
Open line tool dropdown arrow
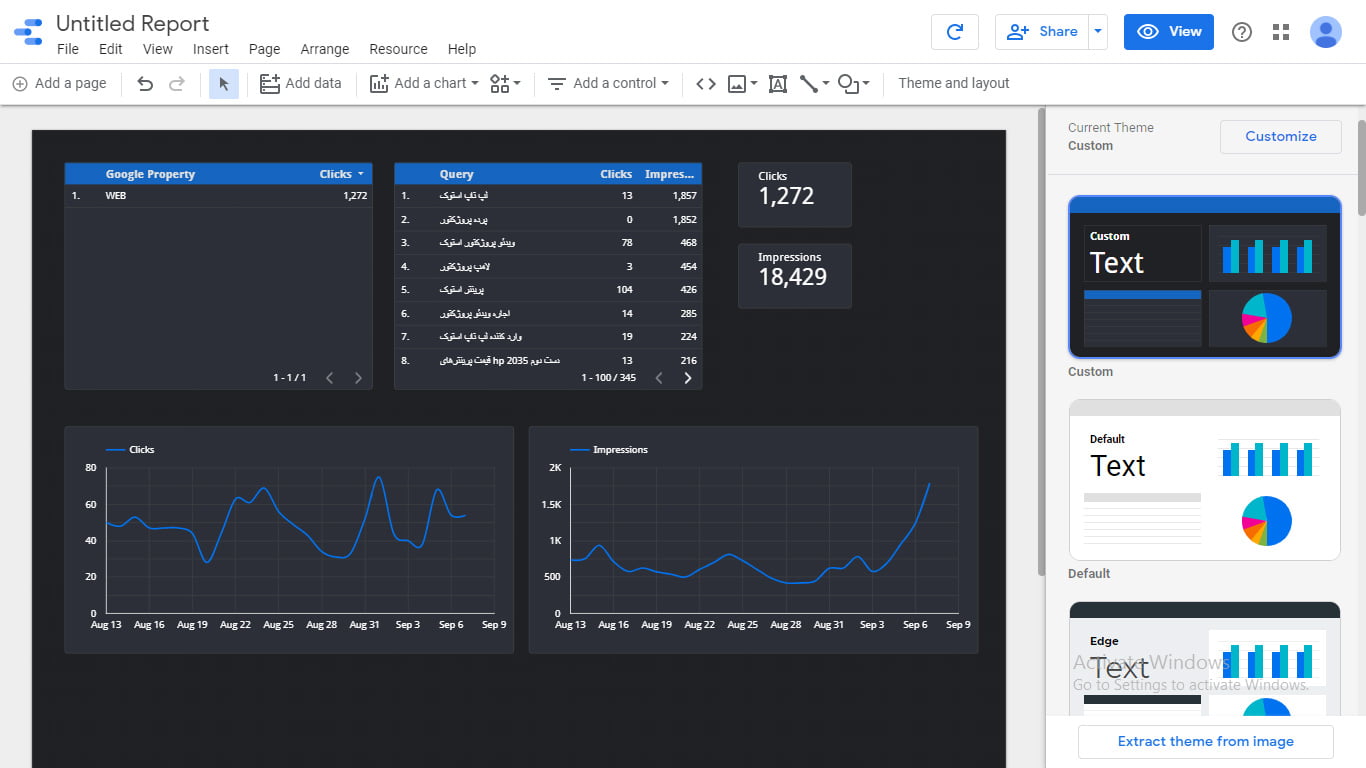click(x=826, y=84)
